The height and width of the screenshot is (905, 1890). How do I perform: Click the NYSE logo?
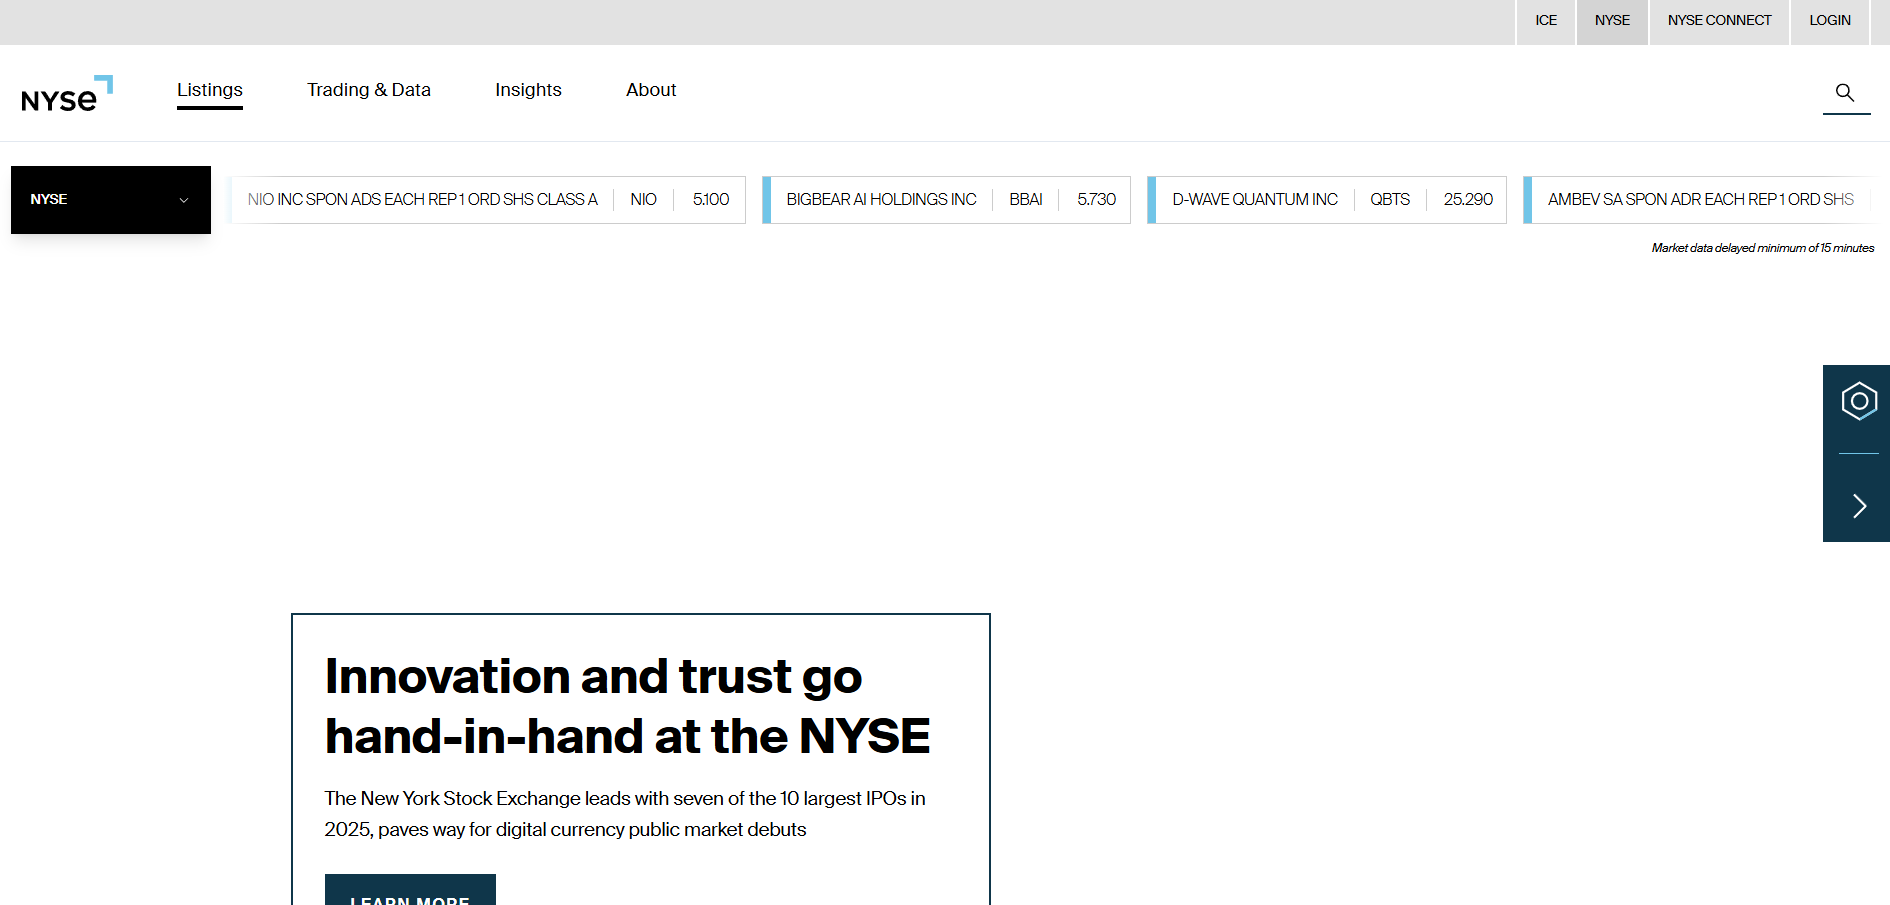point(66,95)
